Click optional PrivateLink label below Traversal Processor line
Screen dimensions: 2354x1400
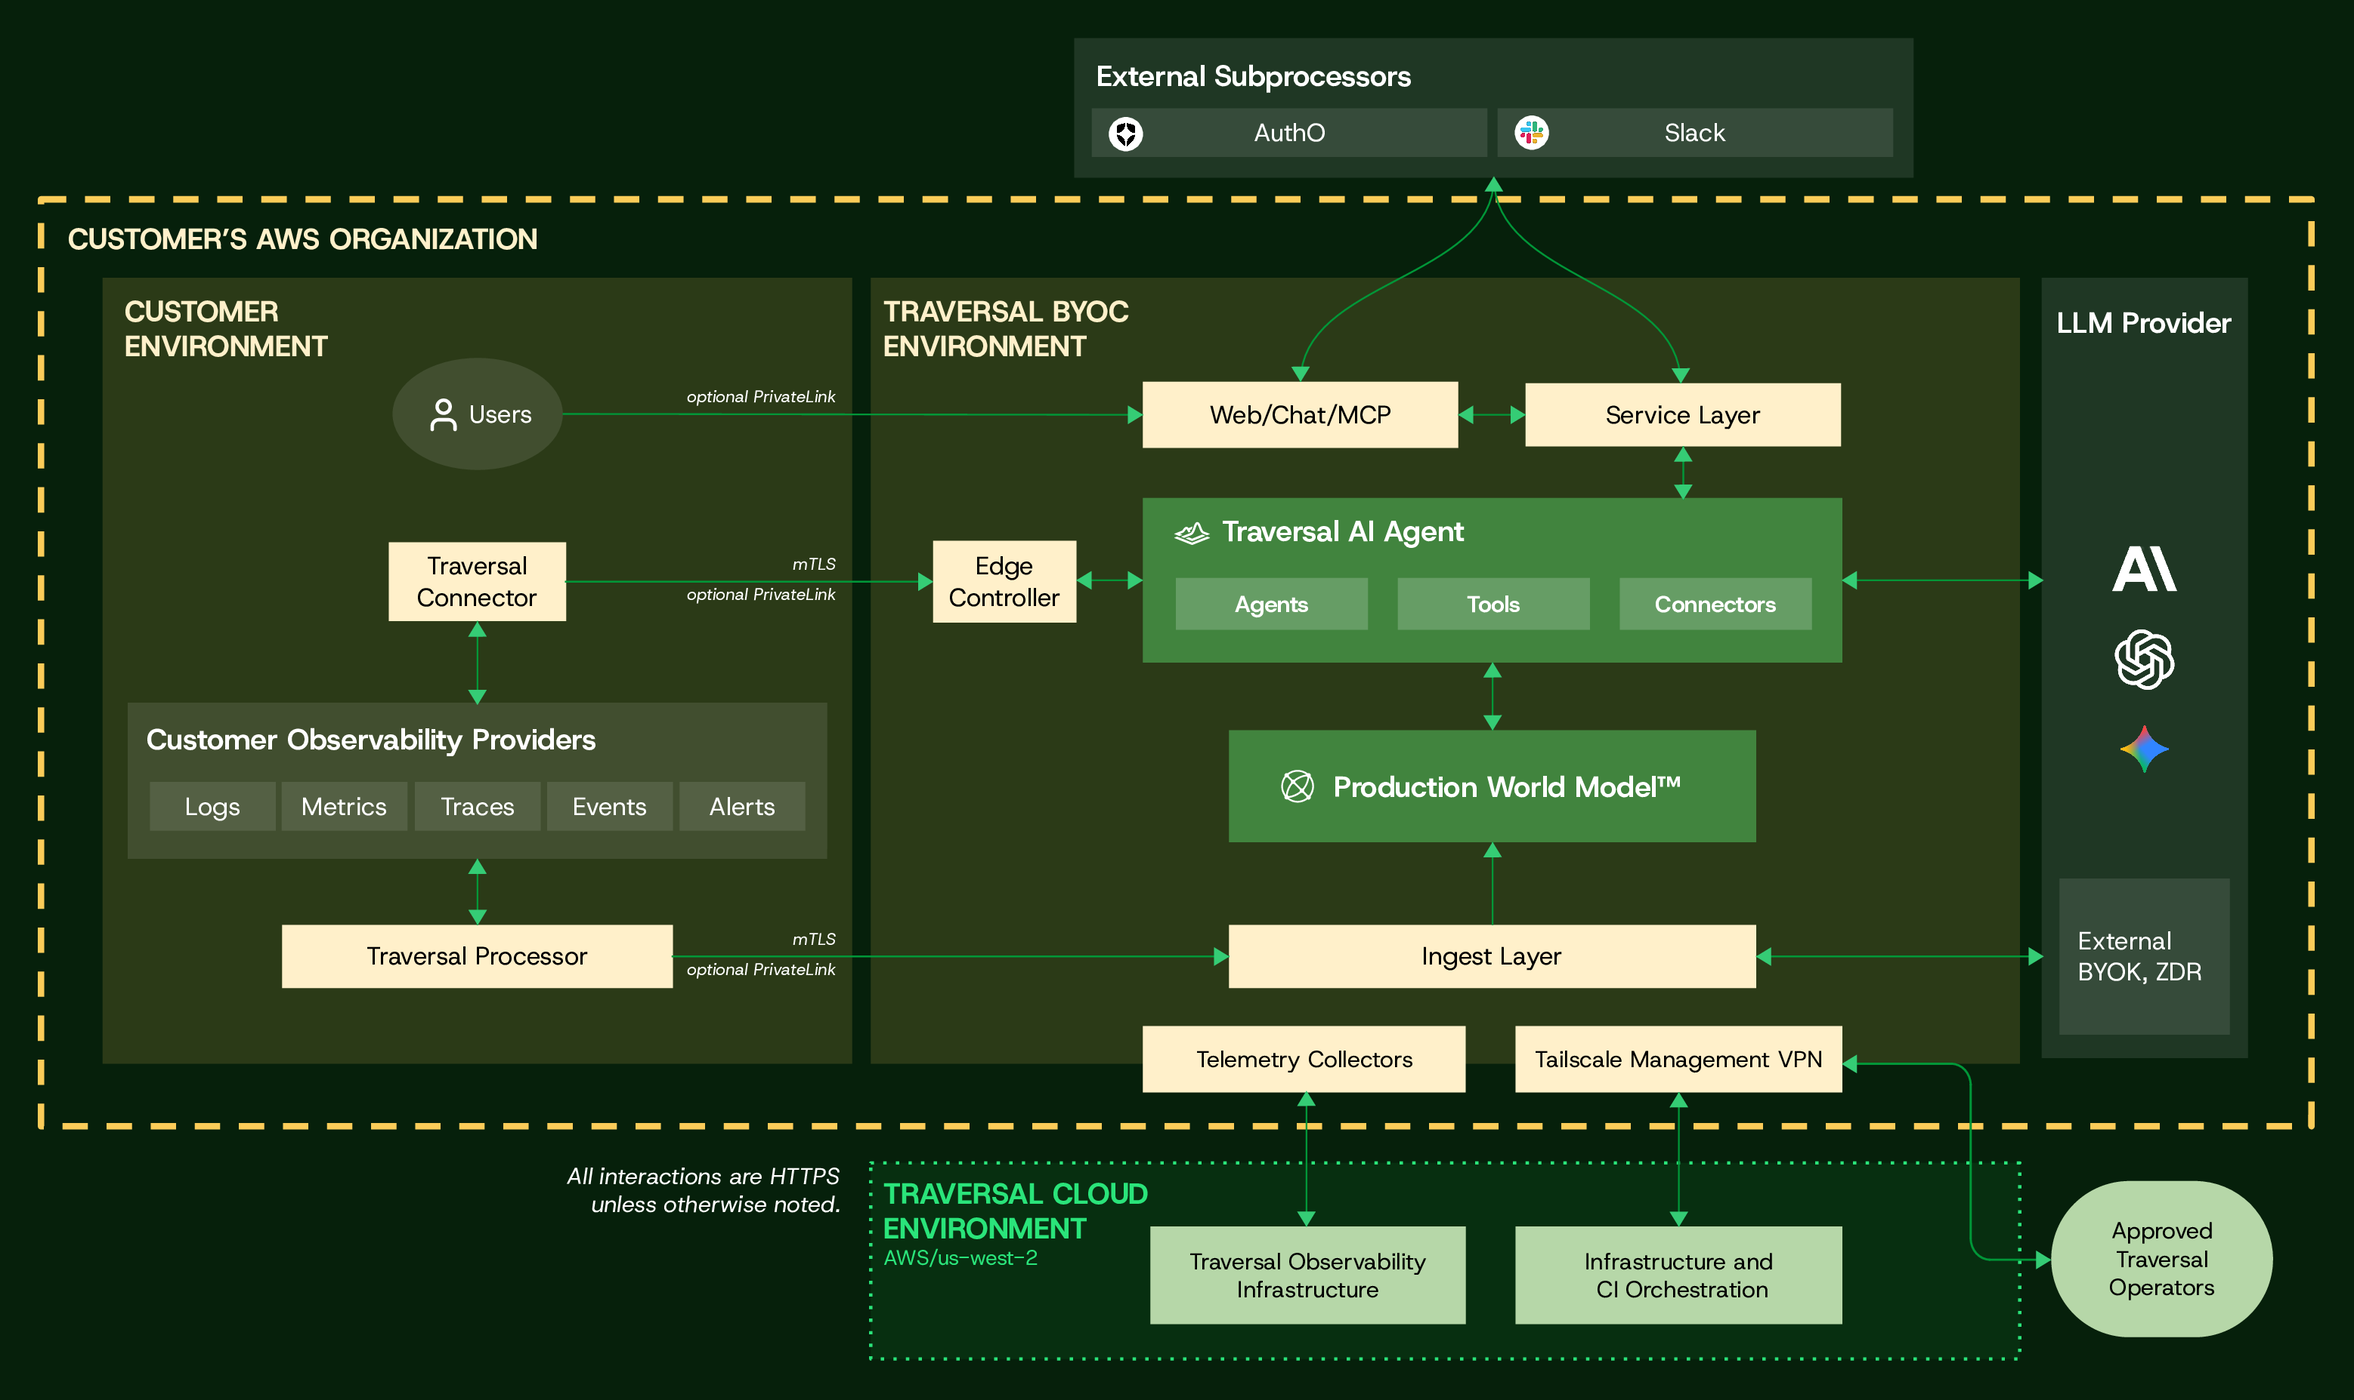pyautogui.click(x=761, y=969)
